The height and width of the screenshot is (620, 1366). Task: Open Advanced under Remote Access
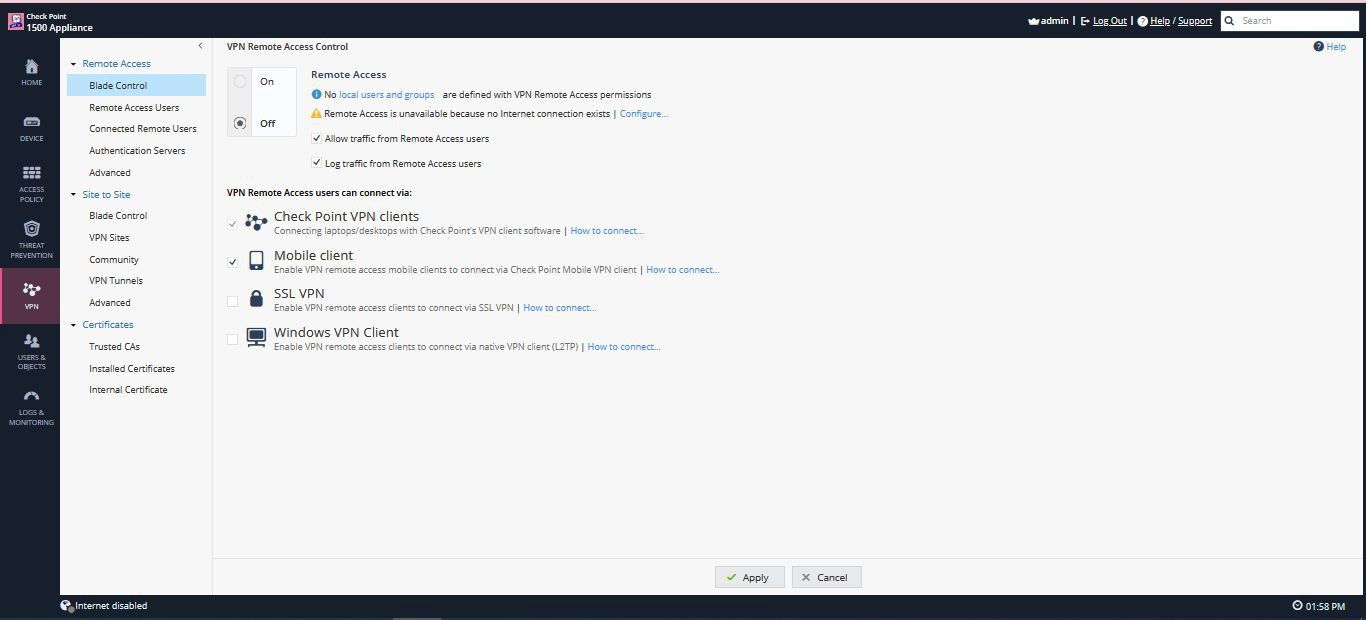coord(110,172)
